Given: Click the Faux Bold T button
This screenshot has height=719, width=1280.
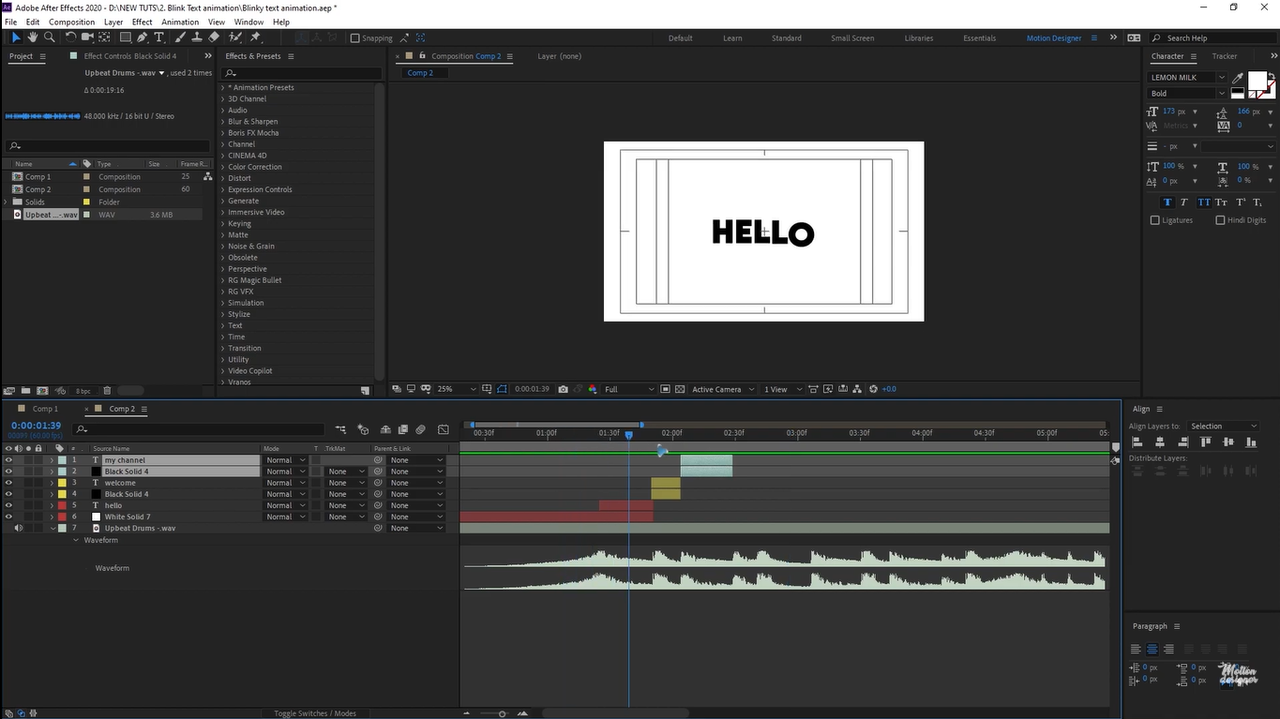Looking at the screenshot, I should (1167, 202).
